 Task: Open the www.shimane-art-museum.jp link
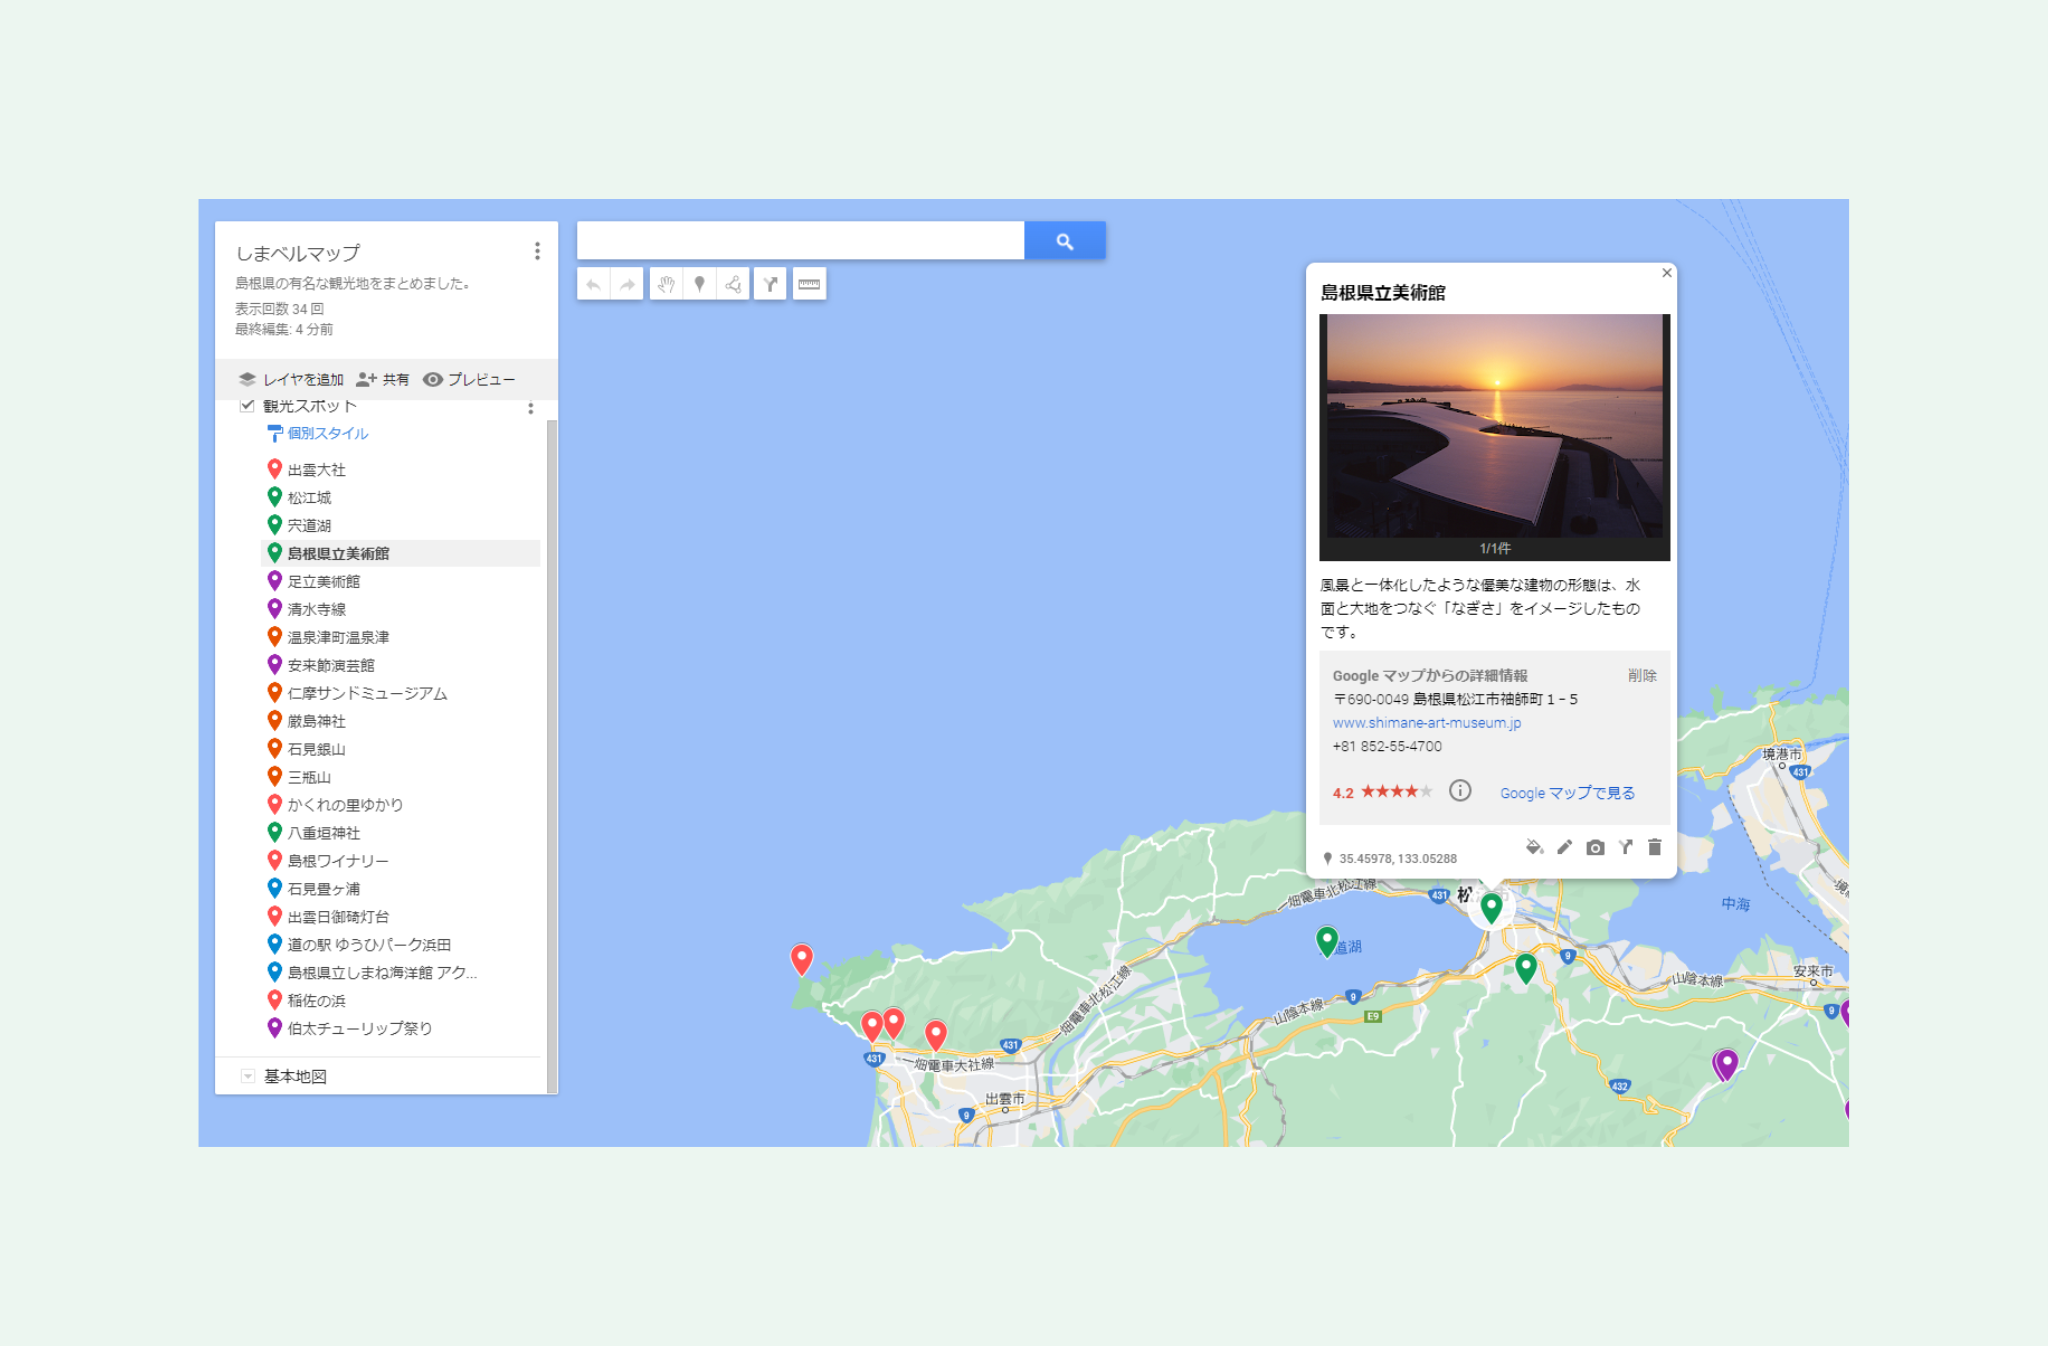coord(1426,723)
